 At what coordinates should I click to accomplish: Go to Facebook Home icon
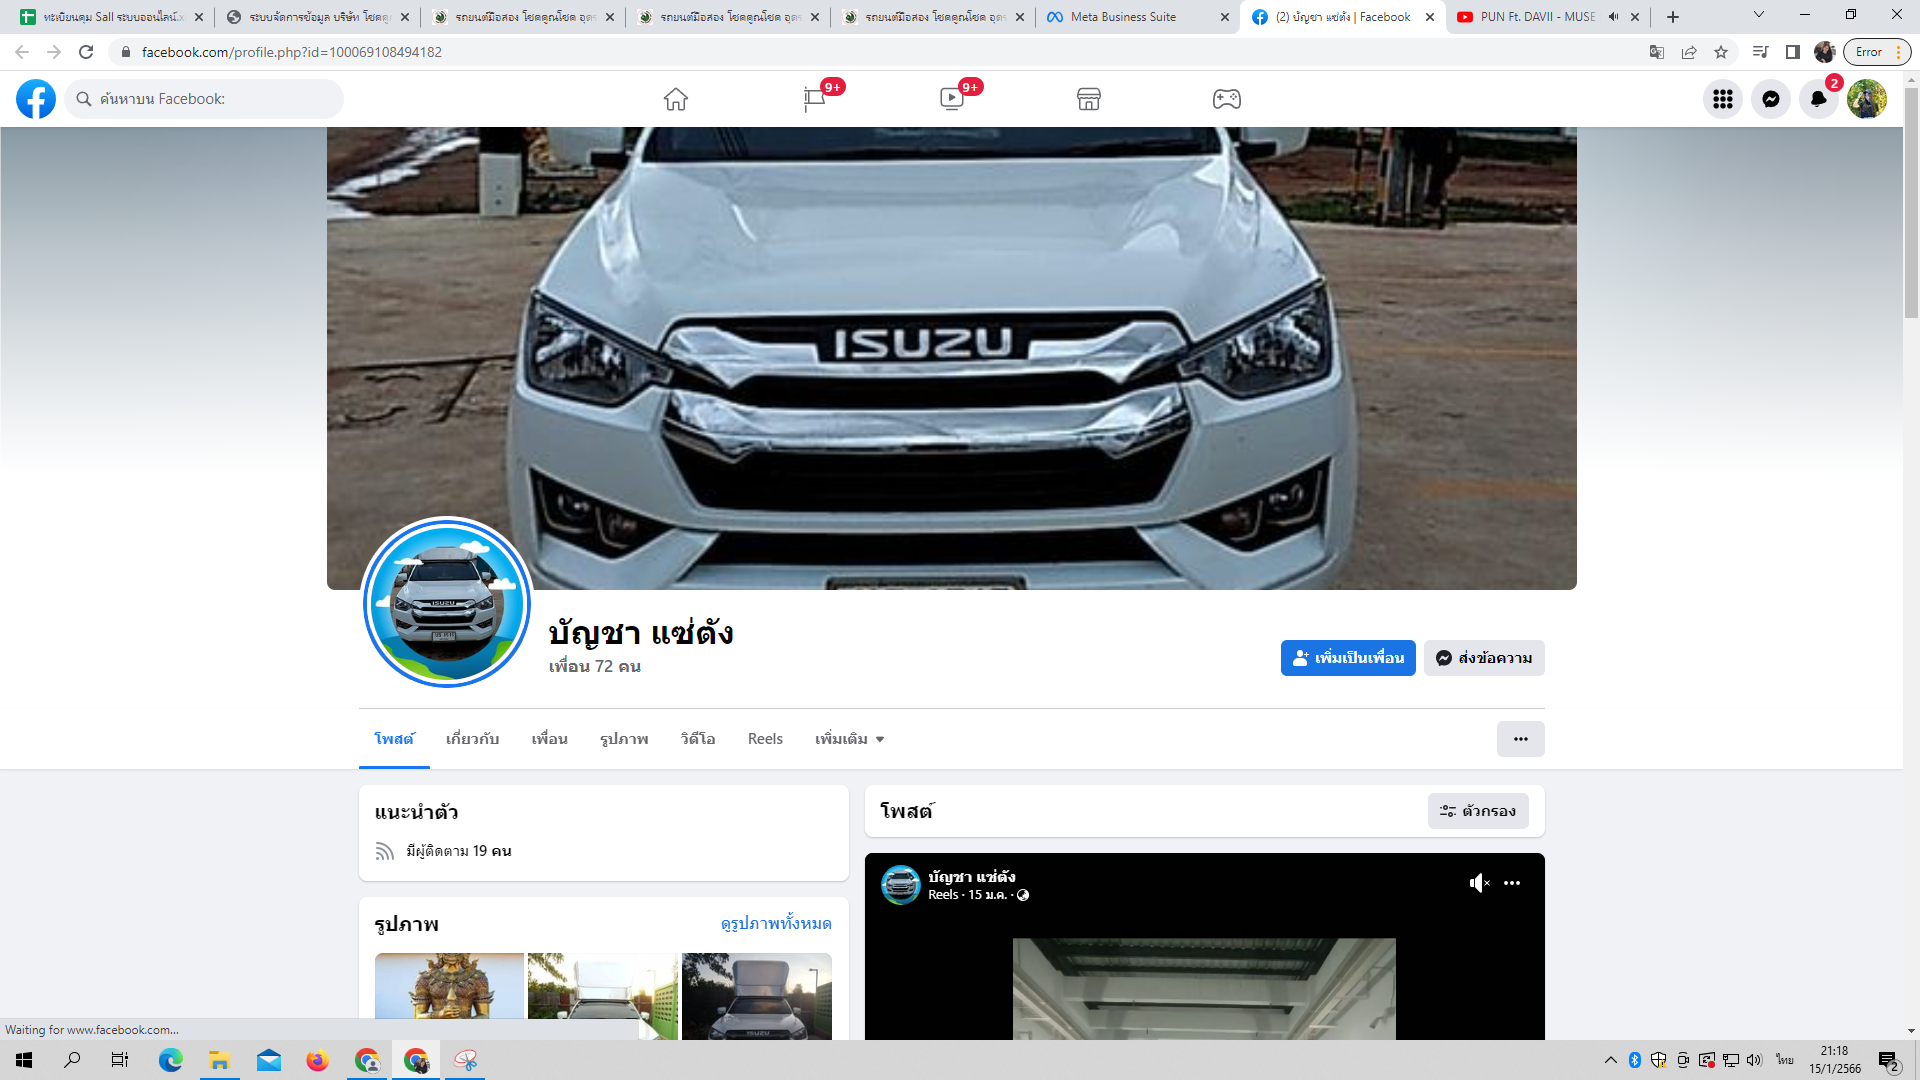pyautogui.click(x=676, y=99)
